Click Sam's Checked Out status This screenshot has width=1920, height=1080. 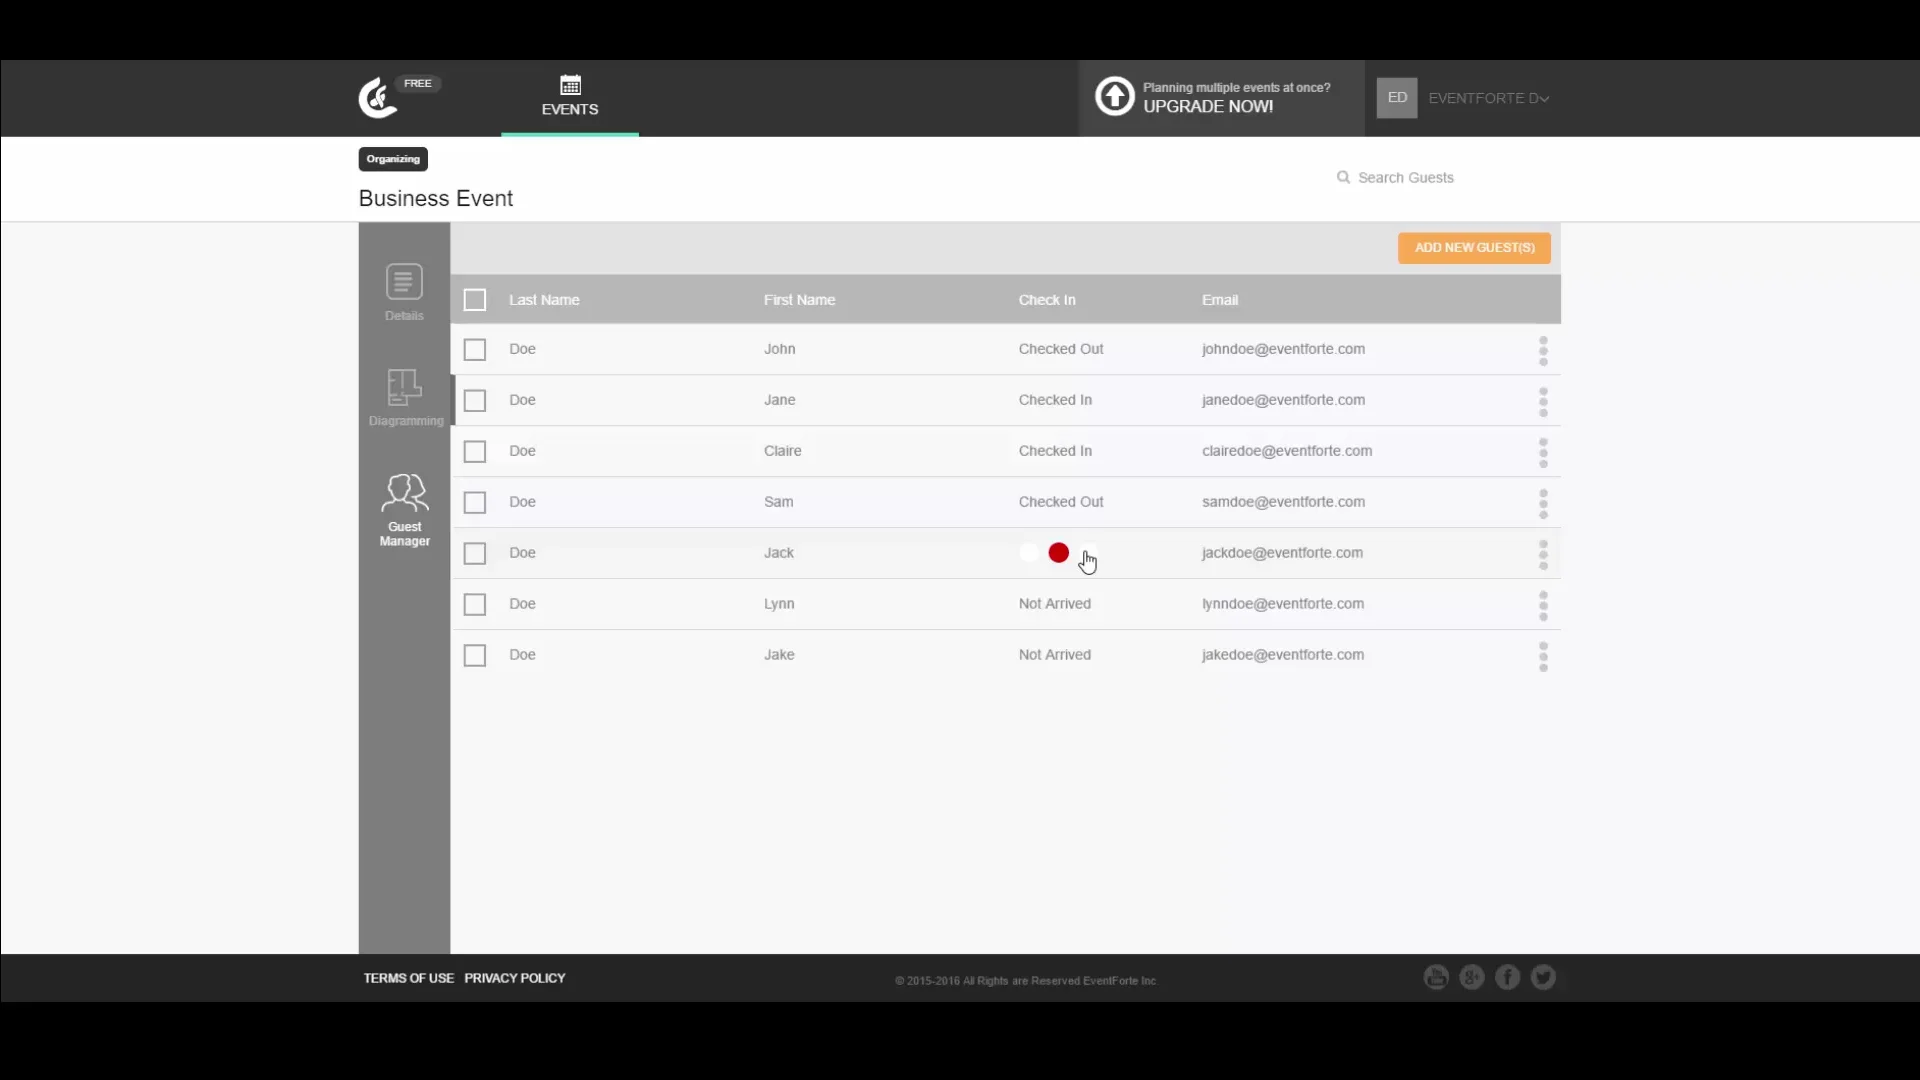coord(1061,502)
